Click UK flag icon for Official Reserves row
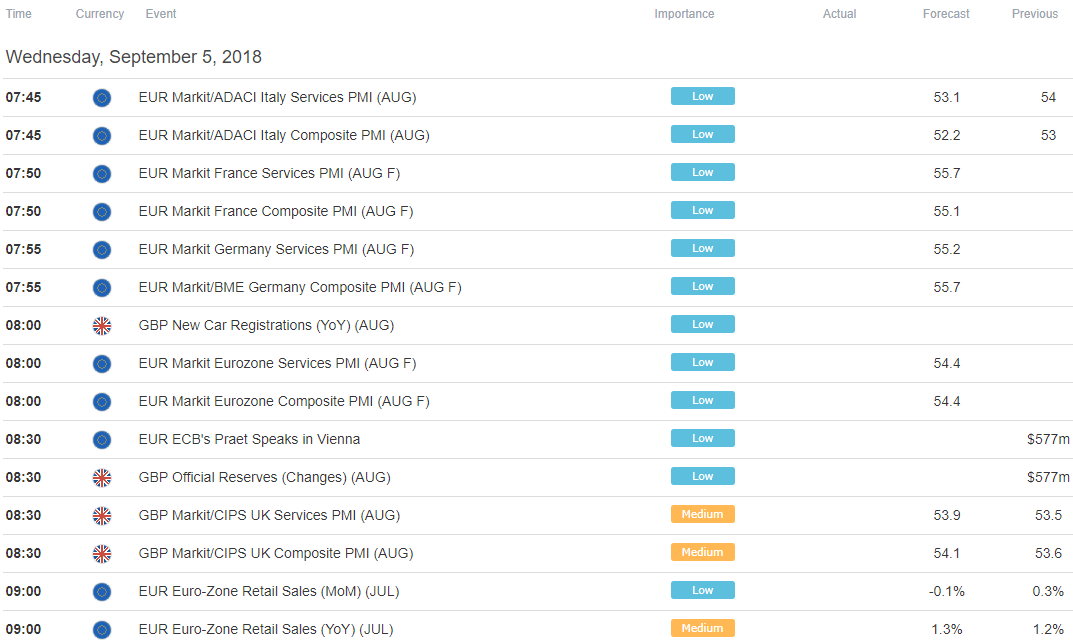This screenshot has width=1073, height=644. tap(102, 478)
